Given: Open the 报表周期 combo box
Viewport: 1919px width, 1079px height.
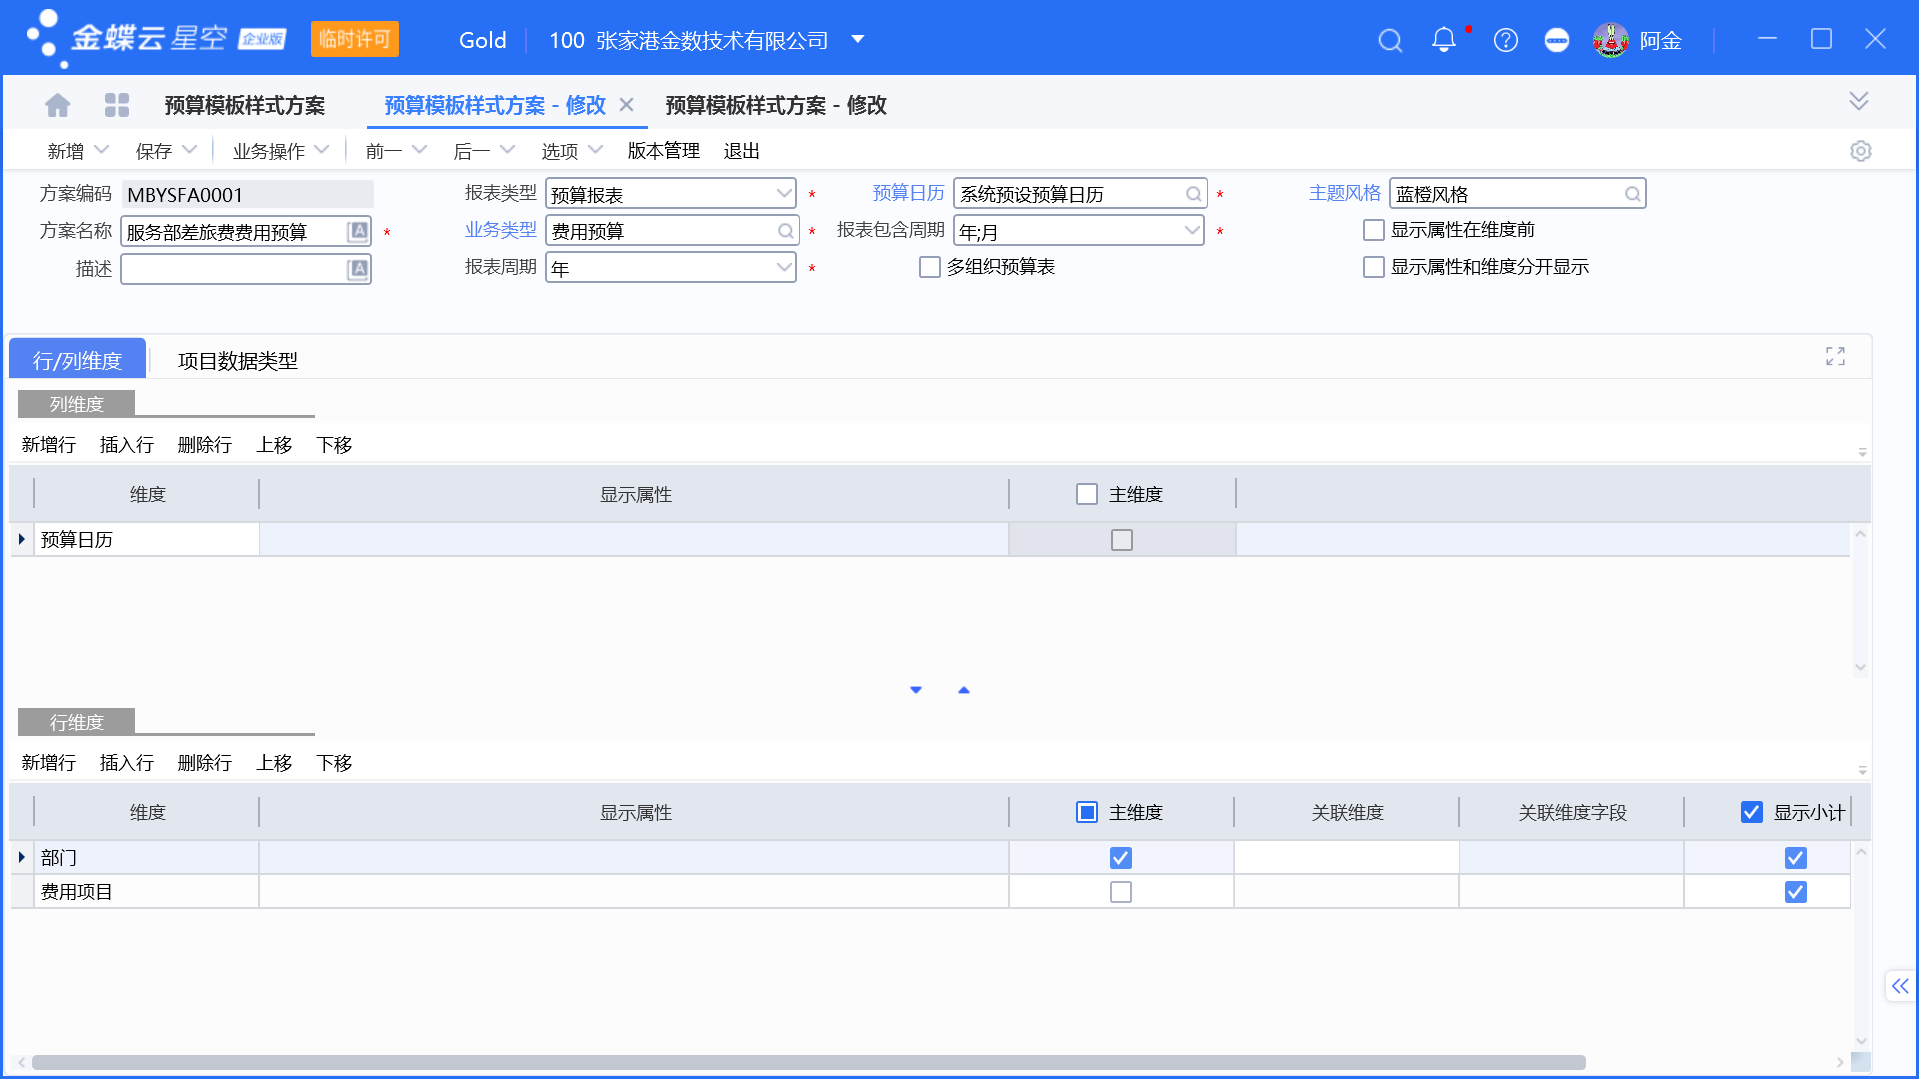Looking at the screenshot, I should (670, 268).
